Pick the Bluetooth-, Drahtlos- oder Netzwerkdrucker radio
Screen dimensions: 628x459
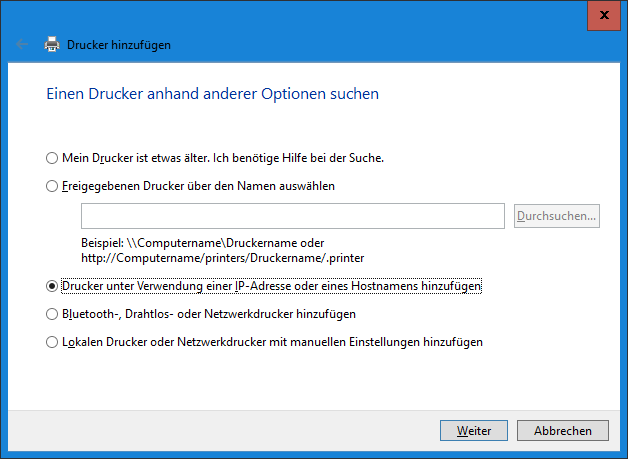pos(52,314)
